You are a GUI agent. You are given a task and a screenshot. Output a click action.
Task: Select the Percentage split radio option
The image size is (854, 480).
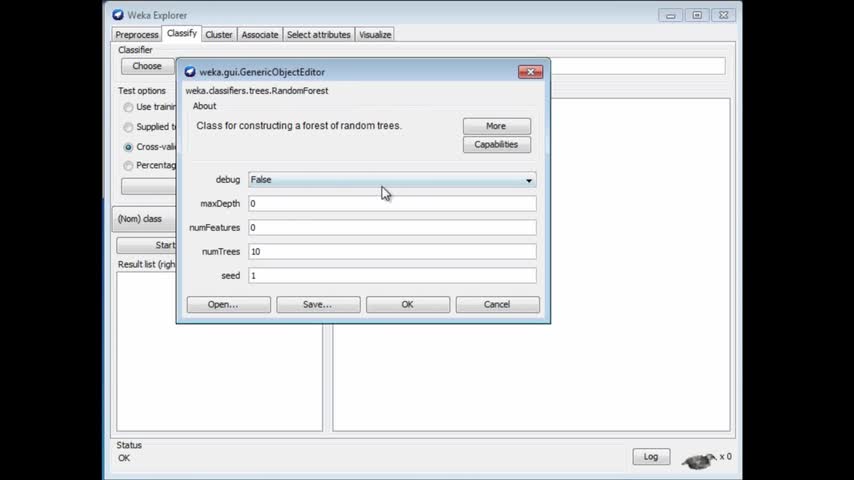tap(128, 166)
